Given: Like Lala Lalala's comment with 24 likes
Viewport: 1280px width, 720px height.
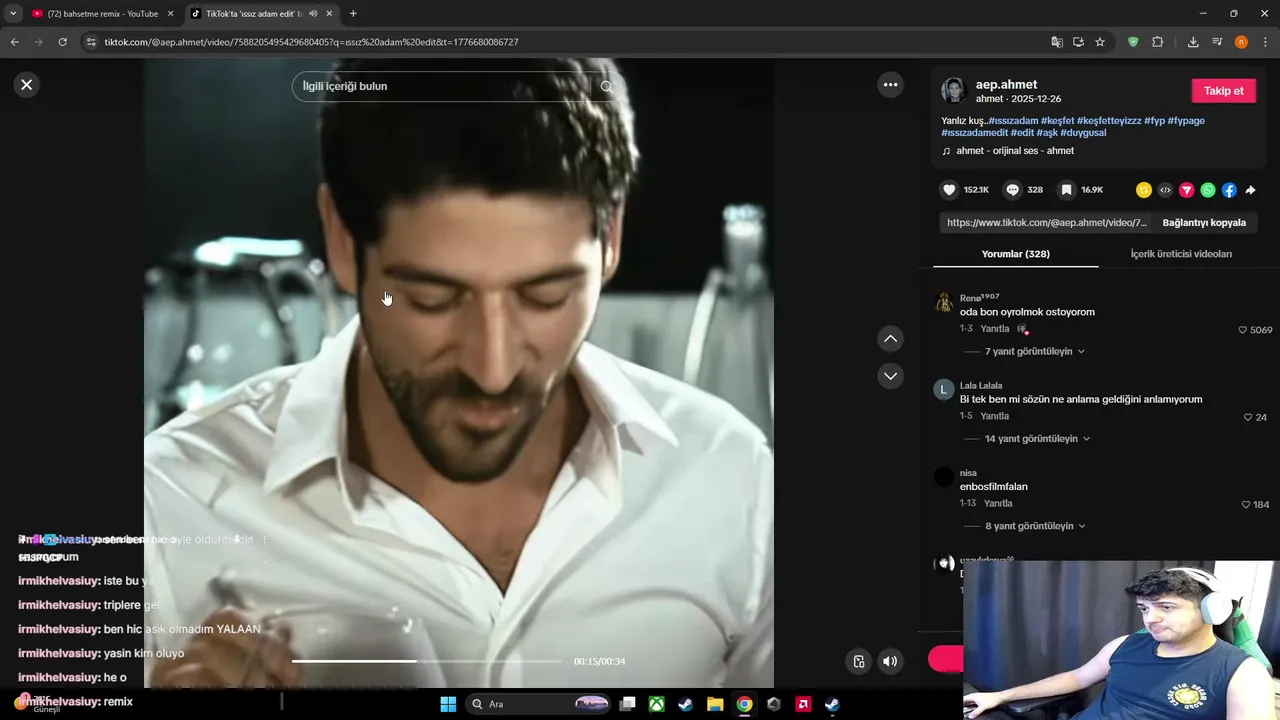Looking at the screenshot, I should pos(1248,417).
